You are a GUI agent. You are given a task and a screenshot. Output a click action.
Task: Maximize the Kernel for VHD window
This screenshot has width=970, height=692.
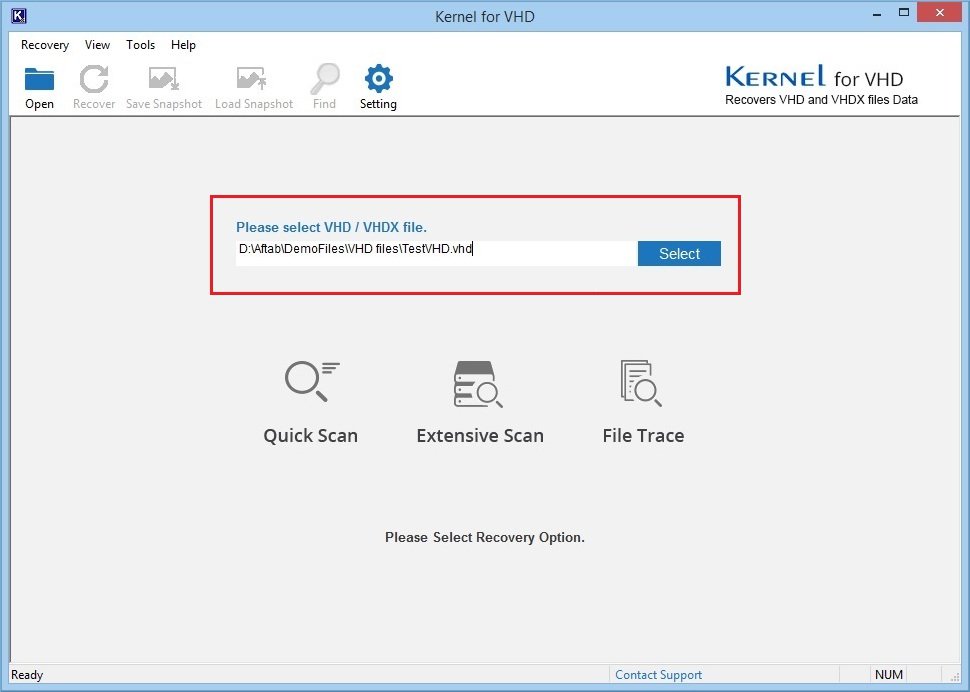click(x=904, y=14)
